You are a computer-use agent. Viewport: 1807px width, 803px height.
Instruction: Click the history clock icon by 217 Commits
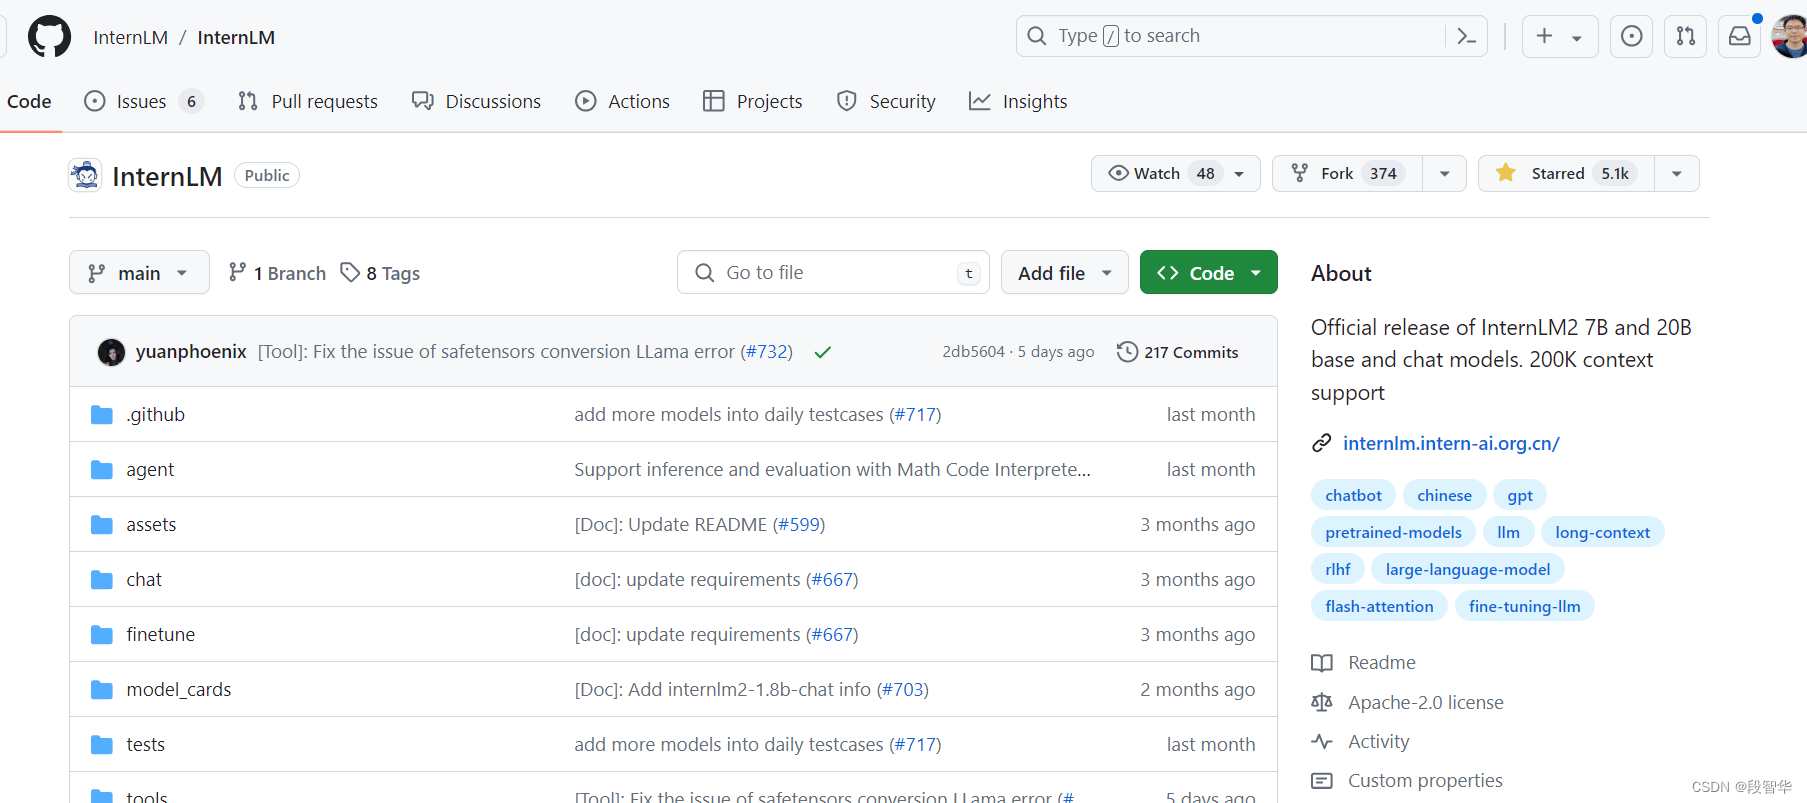(1127, 352)
